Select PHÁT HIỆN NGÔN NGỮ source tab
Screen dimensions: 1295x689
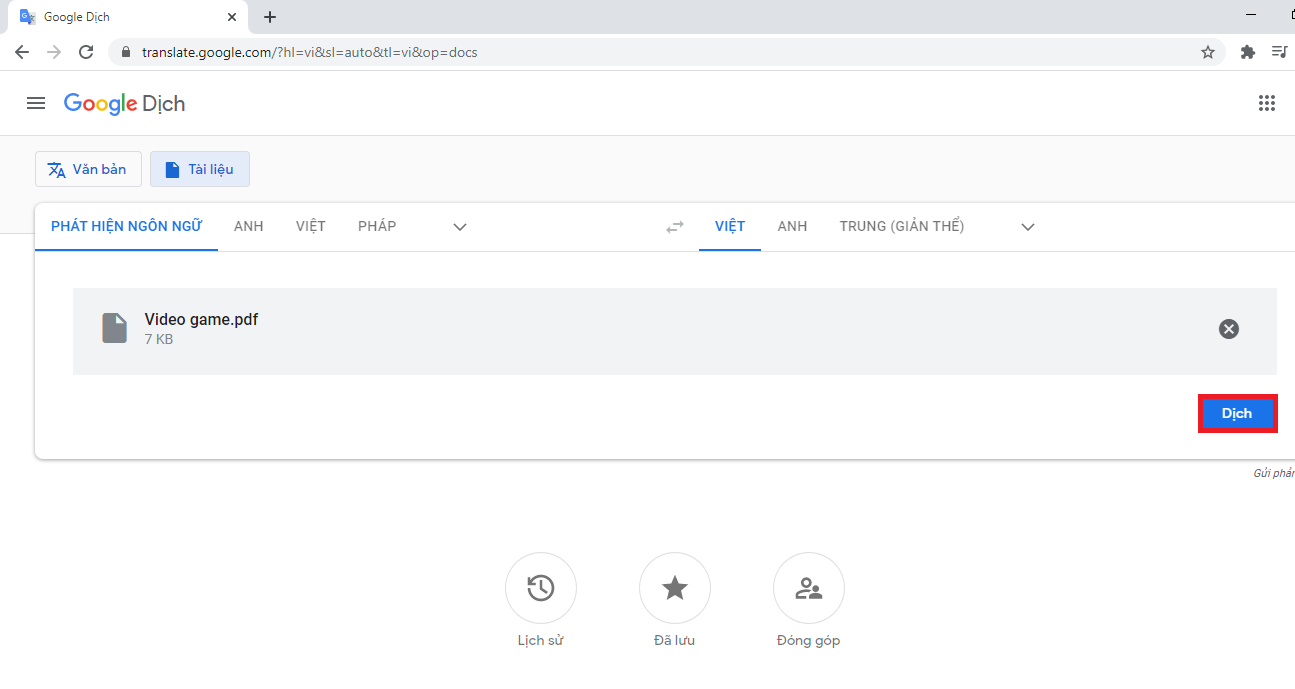coord(126,226)
